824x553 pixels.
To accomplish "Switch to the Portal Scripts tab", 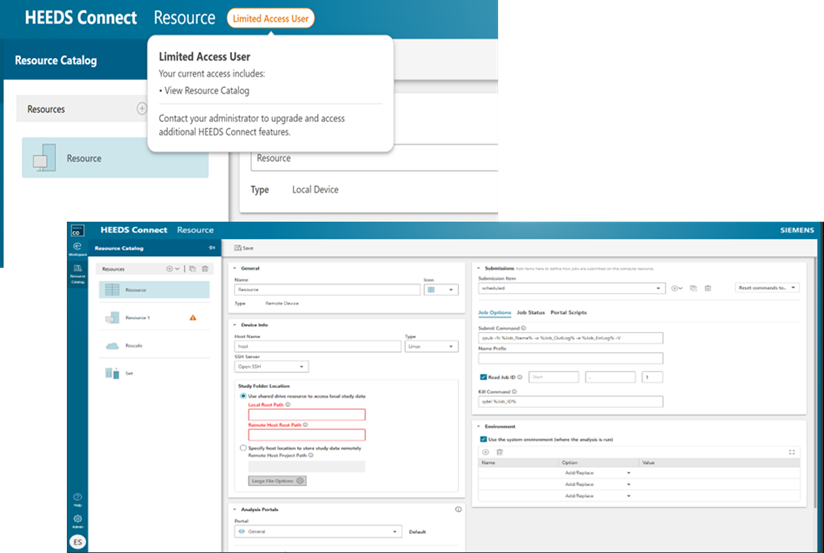I will [569, 312].
